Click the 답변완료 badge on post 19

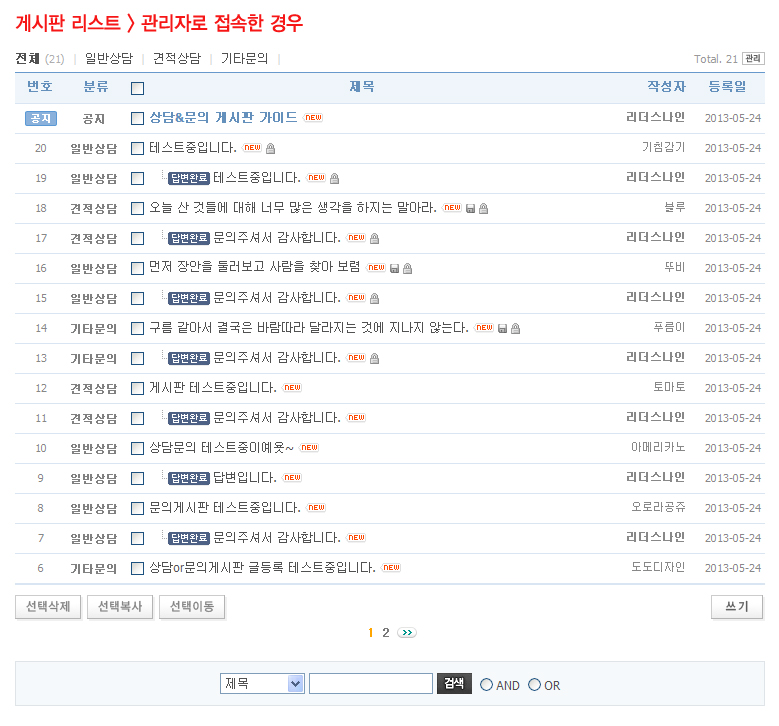click(x=189, y=178)
